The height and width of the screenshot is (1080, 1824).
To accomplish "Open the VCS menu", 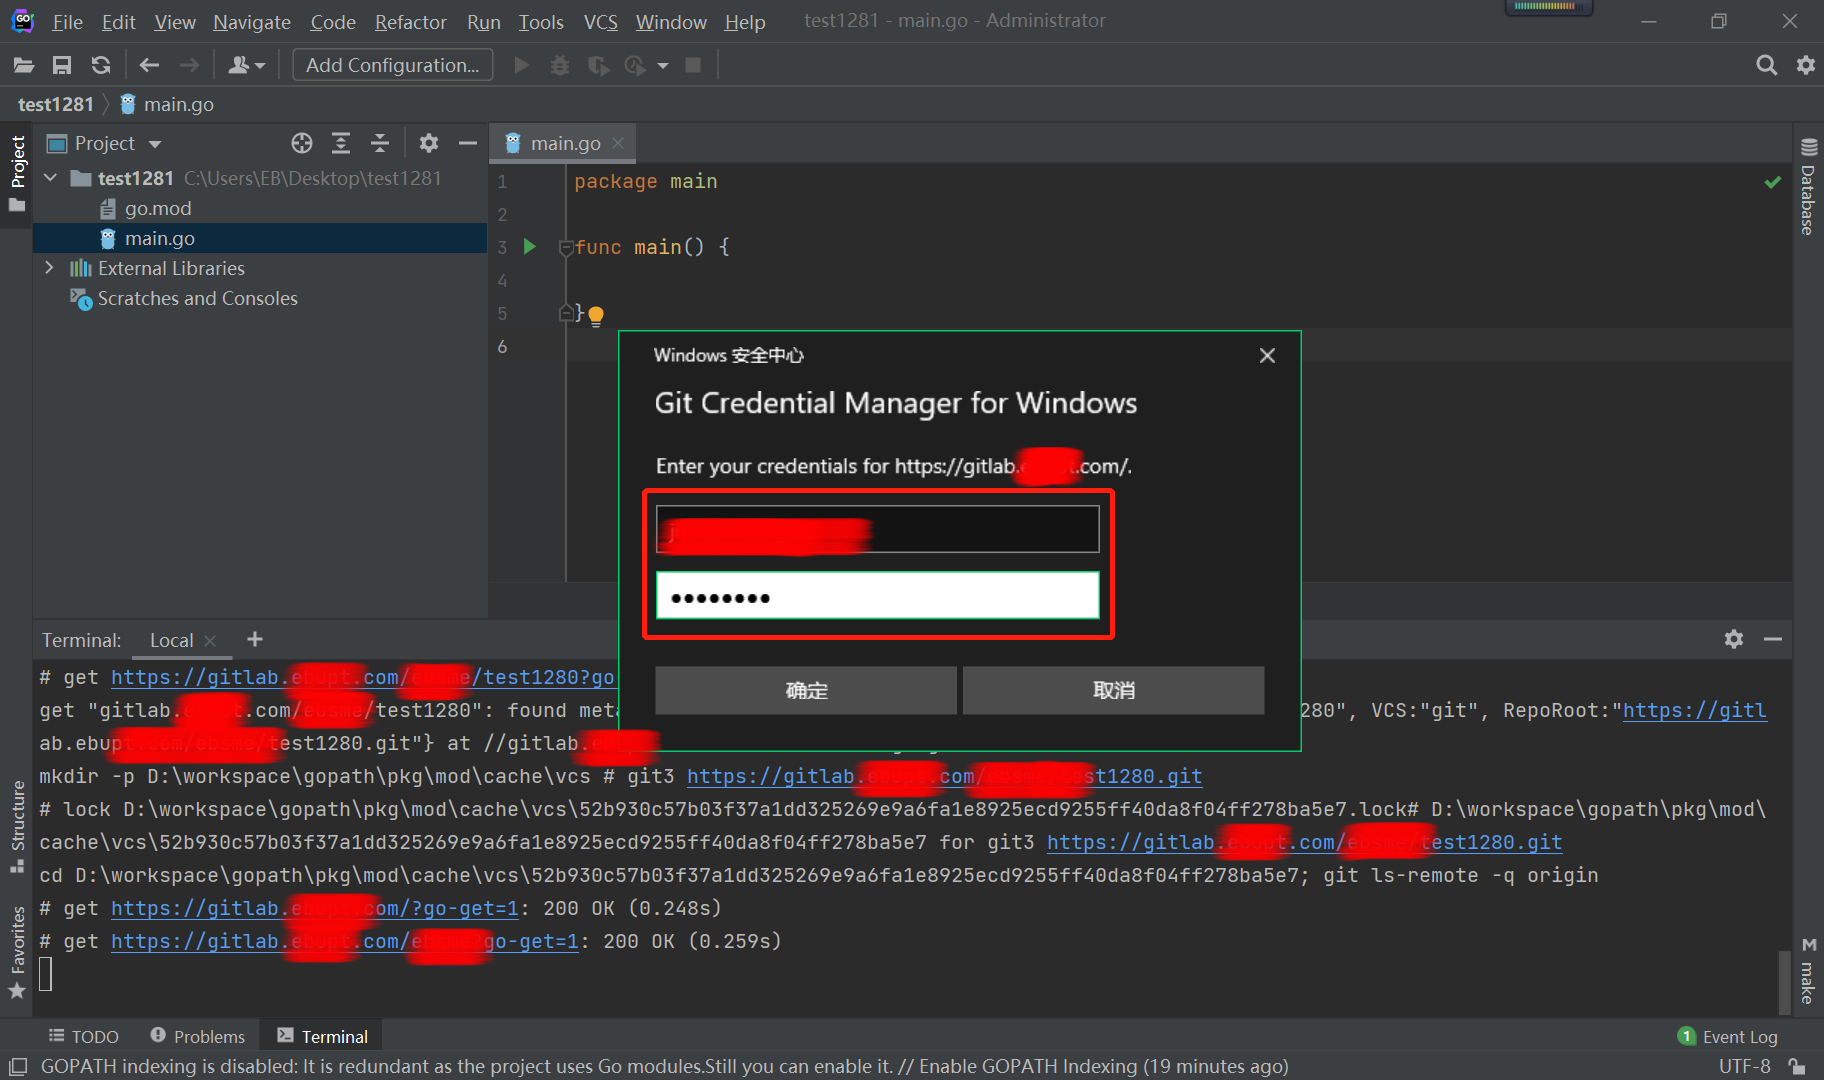I will click(x=600, y=21).
